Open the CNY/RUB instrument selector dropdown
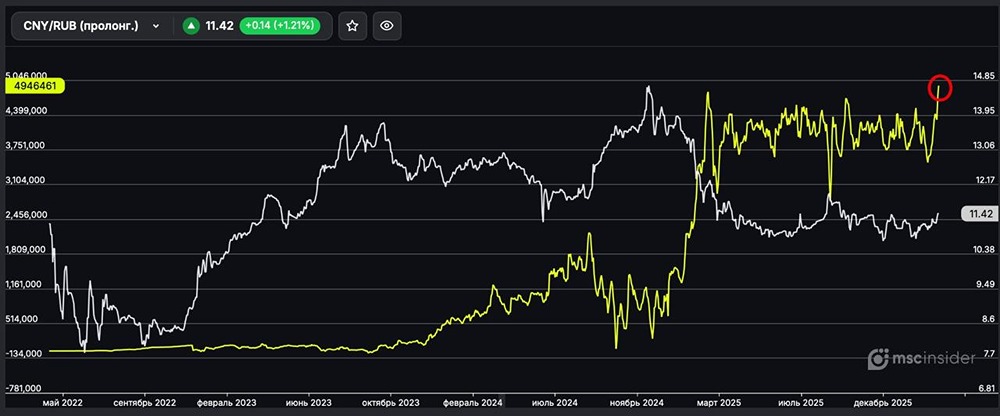Image resolution: width=1000 pixels, height=416 pixels. click(x=91, y=26)
